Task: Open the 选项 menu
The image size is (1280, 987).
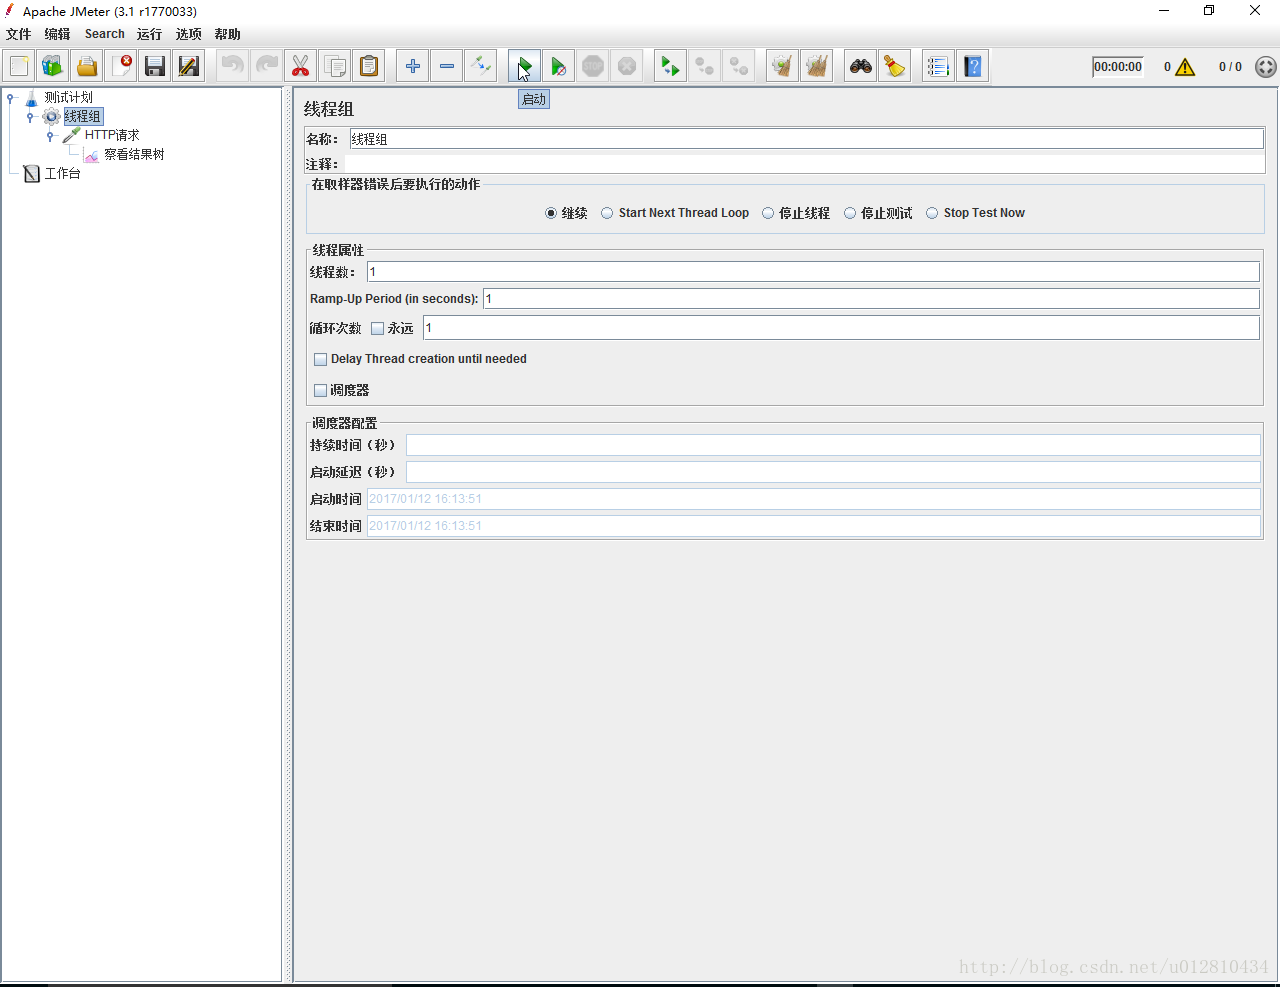Action: (x=189, y=34)
